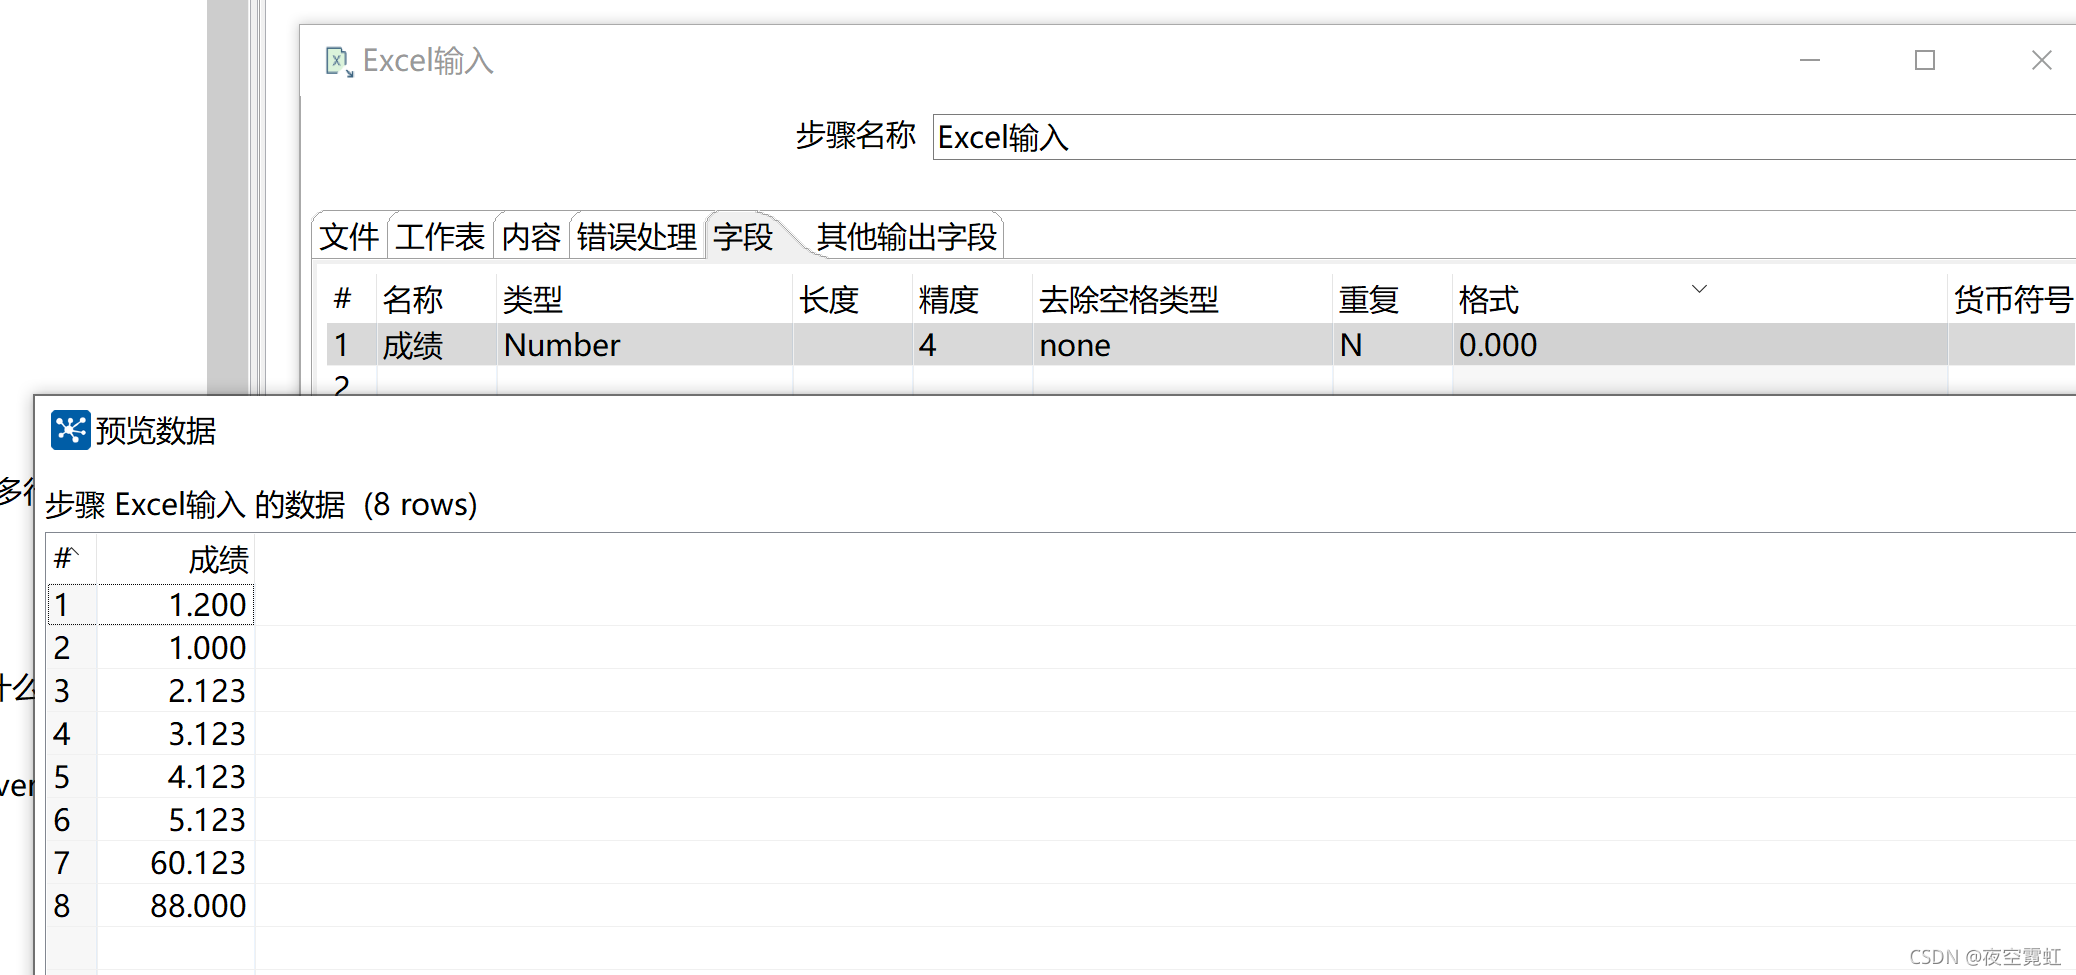Maximize the Excel输入 dialog
The width and height of the screenshot is (2076, 975).
tap(1924, 60)
